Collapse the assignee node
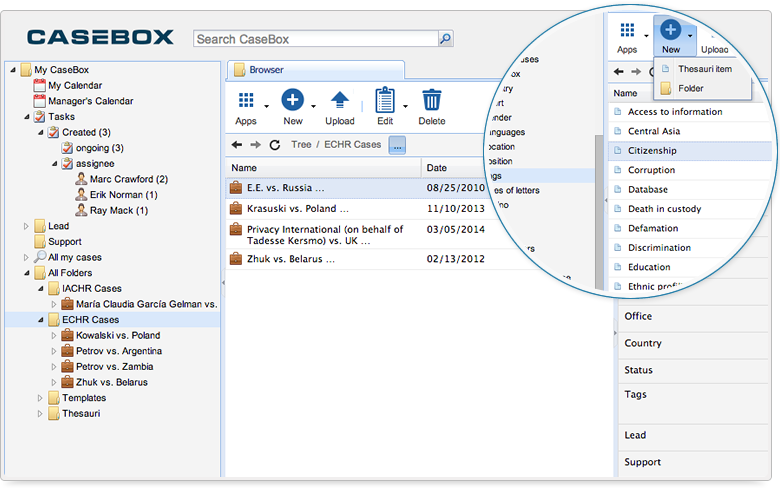This screenshot has height=500, width=780. tap(55, 164)
